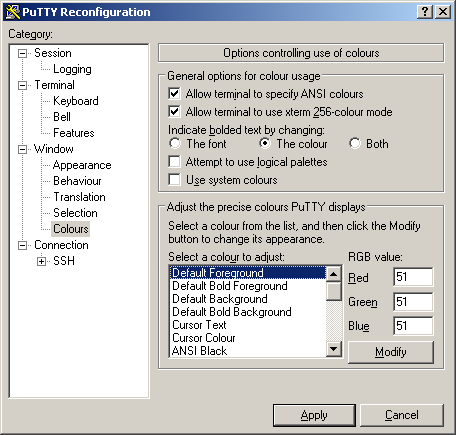Click the colour list scrollbar thumb
This screenshot has width=456, height=435.
point(334,291)
